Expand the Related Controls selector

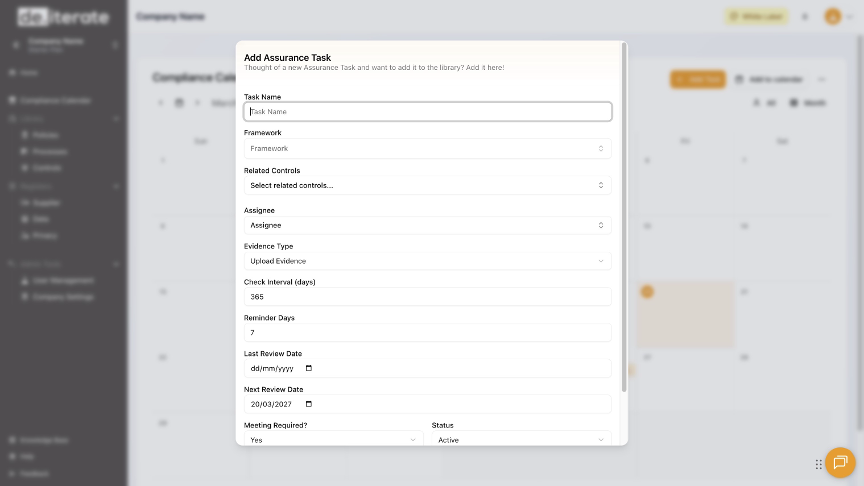click(x=427, y=185)
